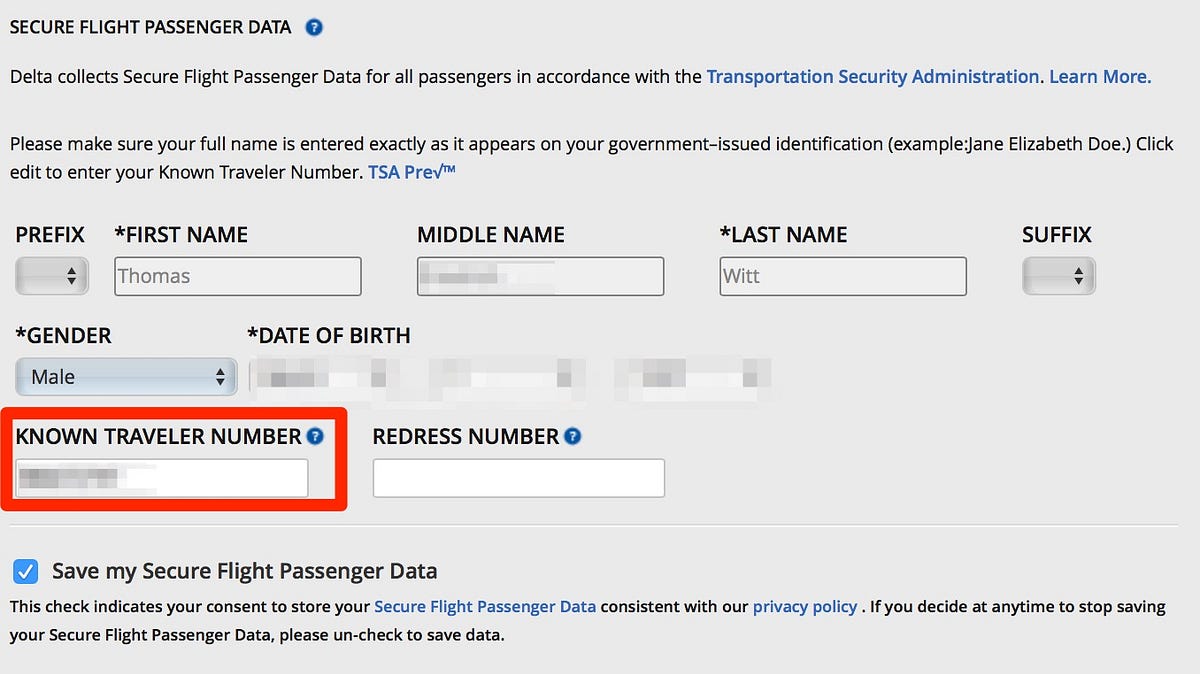This screenshot has width=1200, height=674.
Task: Click the Secure Flight Passenger Data consent link
Action: pos(485,606)
